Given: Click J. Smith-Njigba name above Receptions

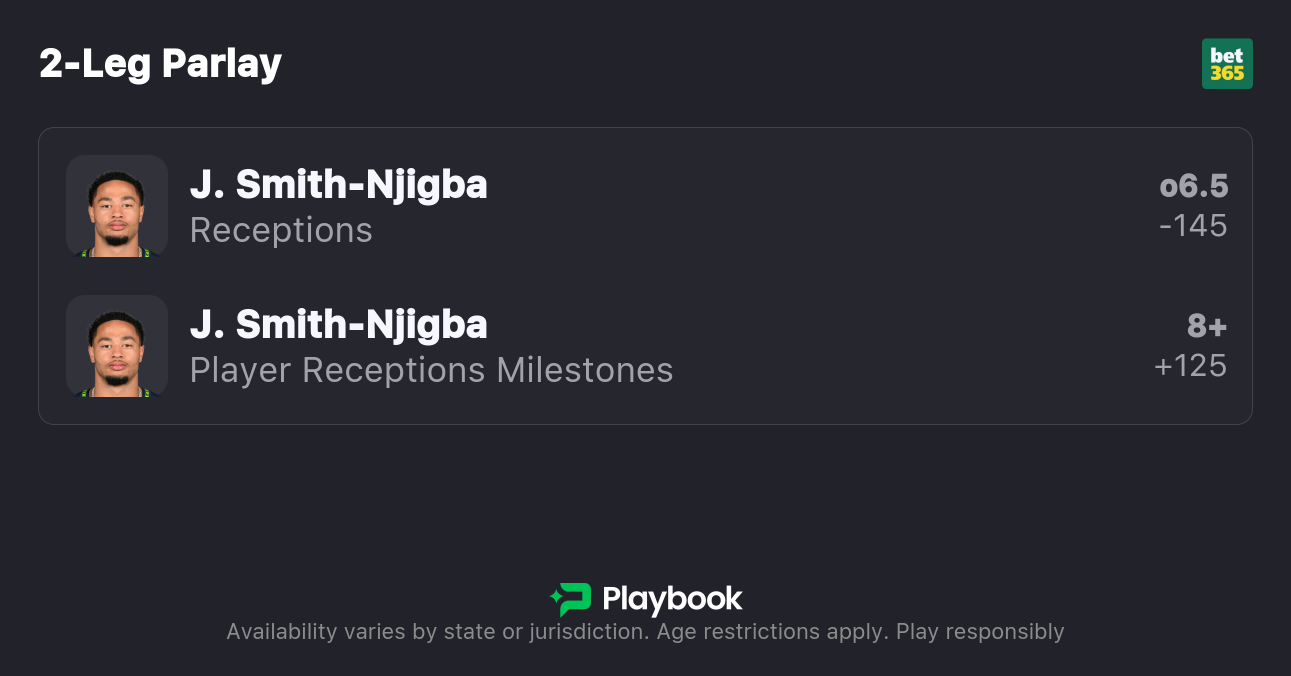Looking at the screenshot, I should tap(338, 185).
